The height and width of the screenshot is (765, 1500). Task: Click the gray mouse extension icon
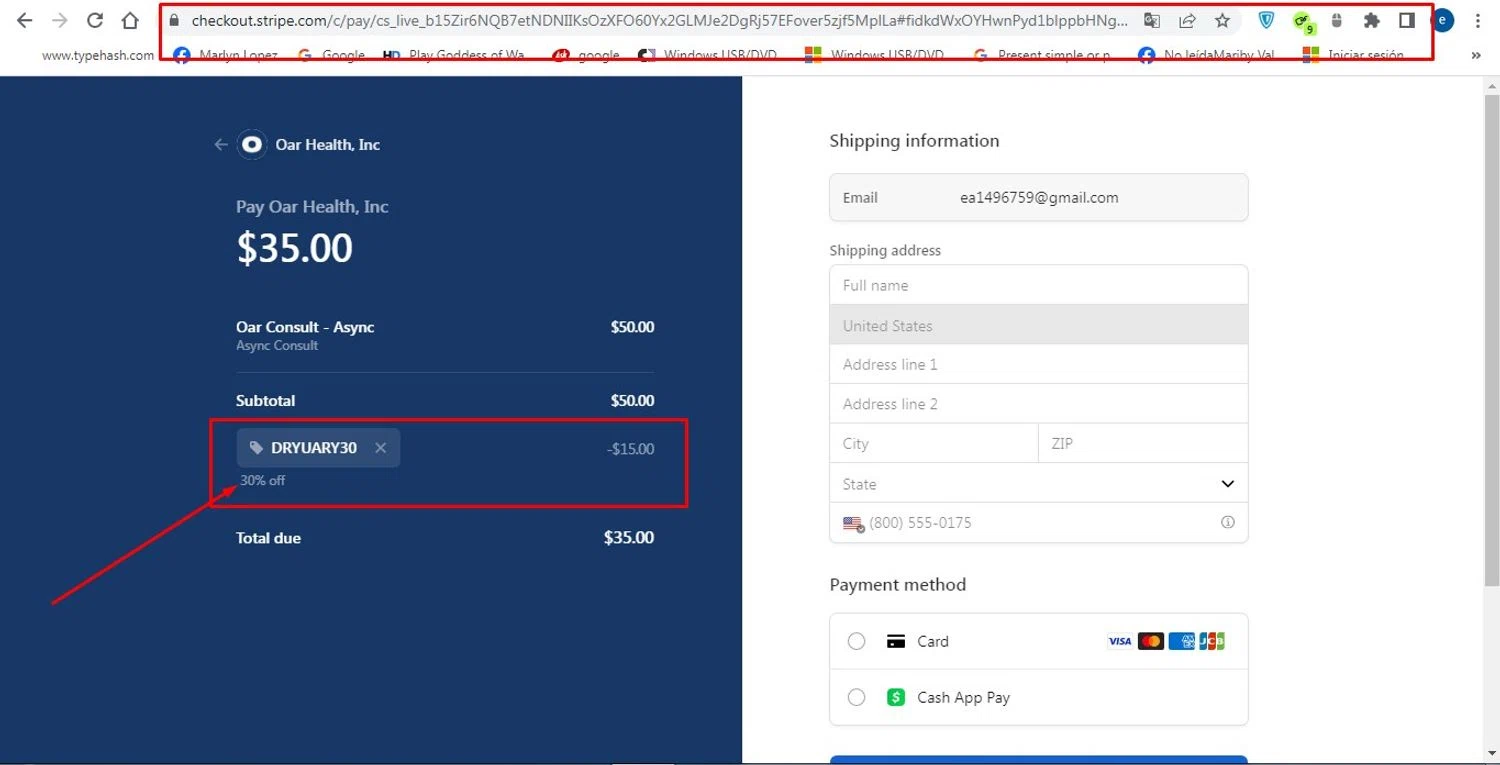click(1336, 20)
